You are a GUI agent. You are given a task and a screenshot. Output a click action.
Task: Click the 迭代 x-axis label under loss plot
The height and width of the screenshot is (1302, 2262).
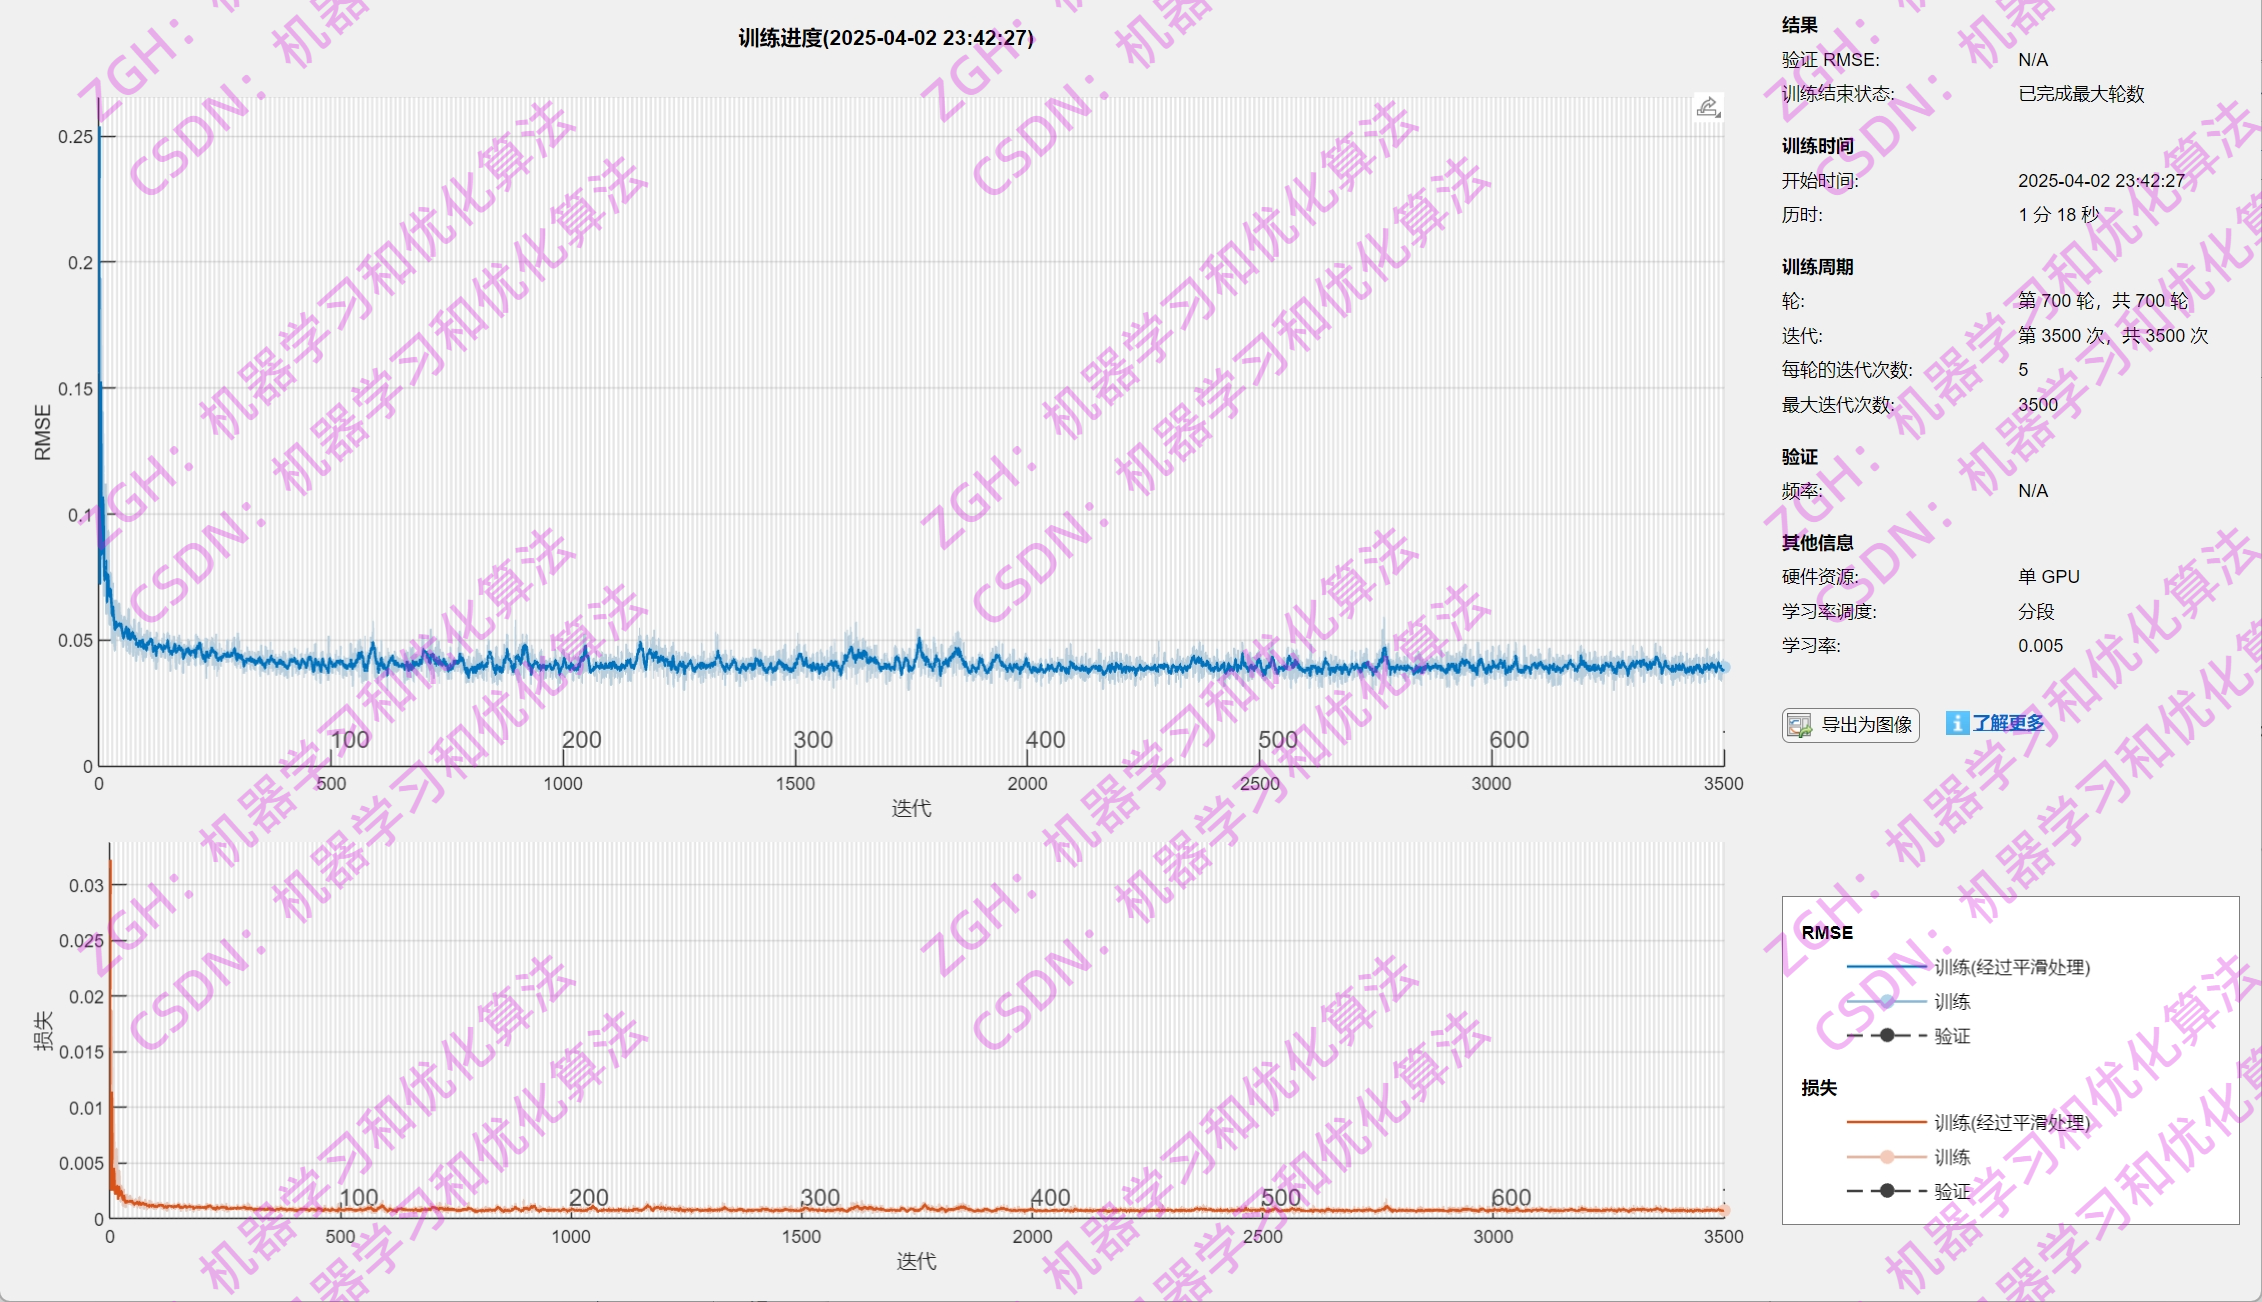click(916, 1261)
